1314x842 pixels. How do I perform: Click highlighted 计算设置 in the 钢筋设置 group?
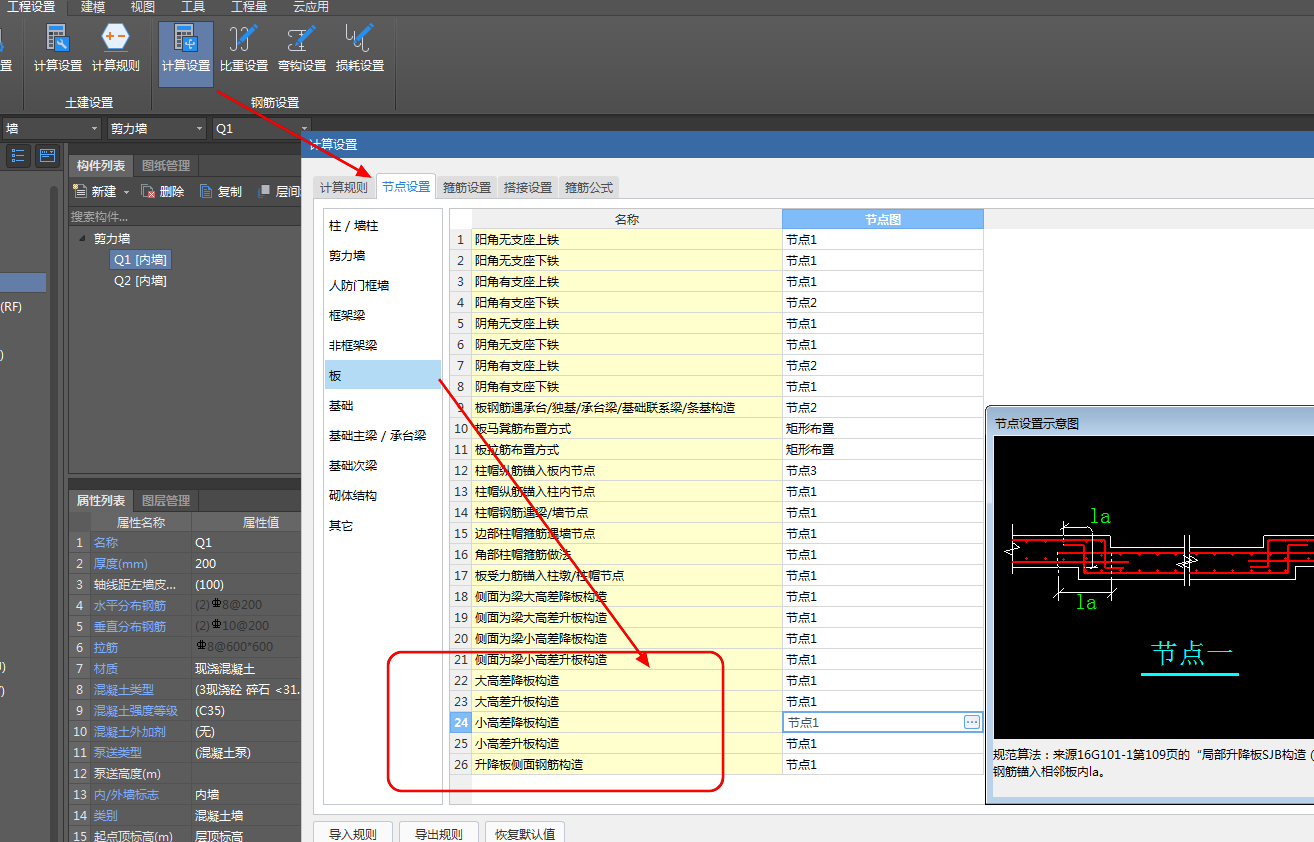[186, 53]
